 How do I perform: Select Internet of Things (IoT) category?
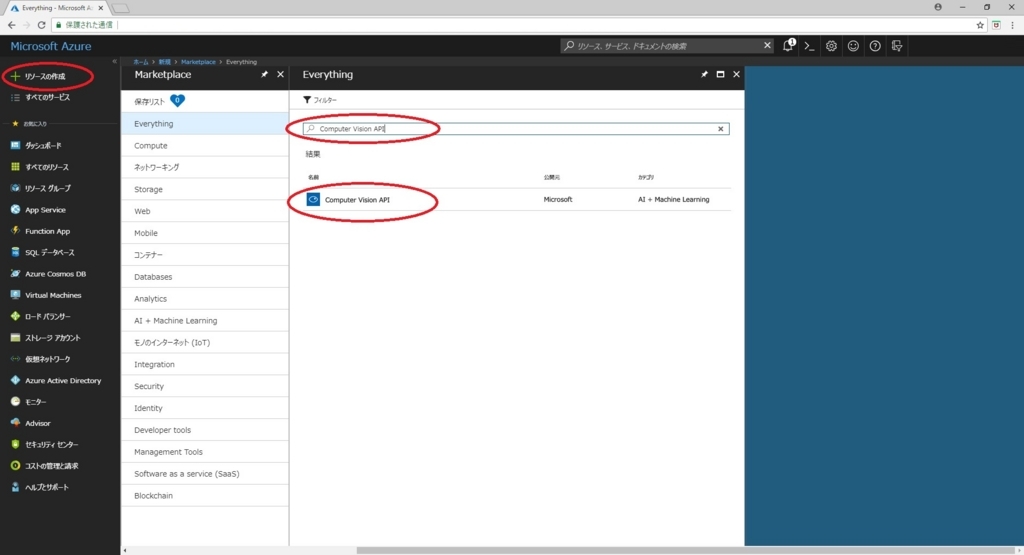pos(204,342)
